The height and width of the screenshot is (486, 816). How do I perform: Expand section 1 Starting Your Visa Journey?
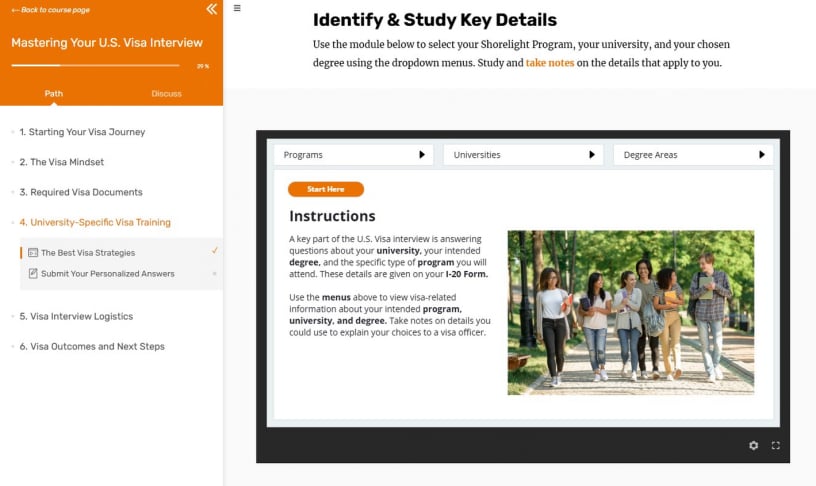(x=82, y=132)
